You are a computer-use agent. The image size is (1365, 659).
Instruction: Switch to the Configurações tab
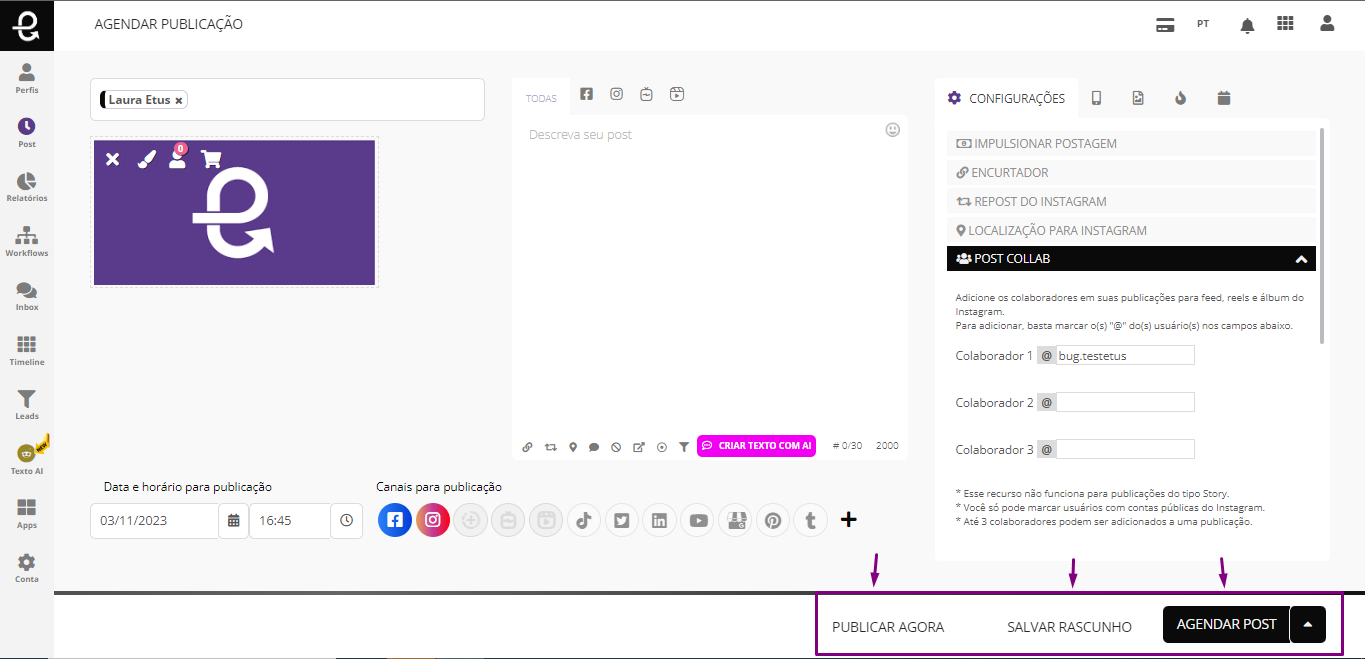1007,98
